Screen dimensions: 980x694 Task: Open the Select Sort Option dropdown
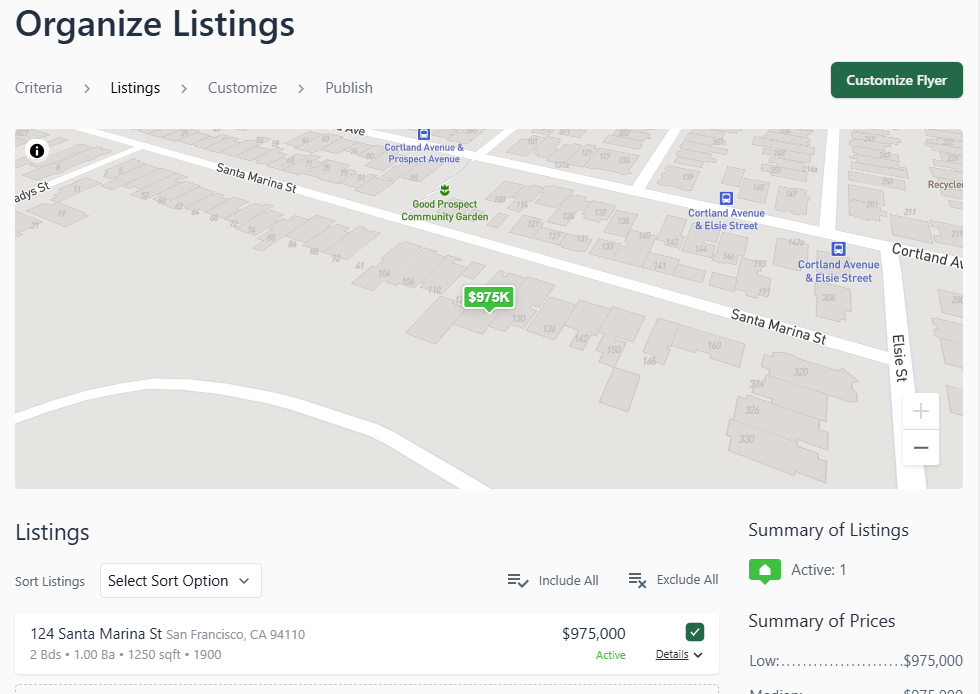click(180, 581)
